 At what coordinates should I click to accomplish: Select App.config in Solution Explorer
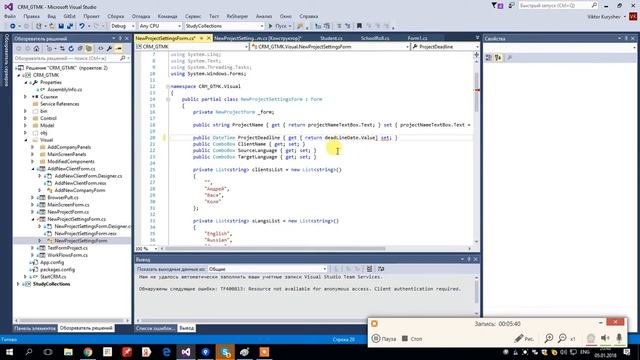point(52,262)
